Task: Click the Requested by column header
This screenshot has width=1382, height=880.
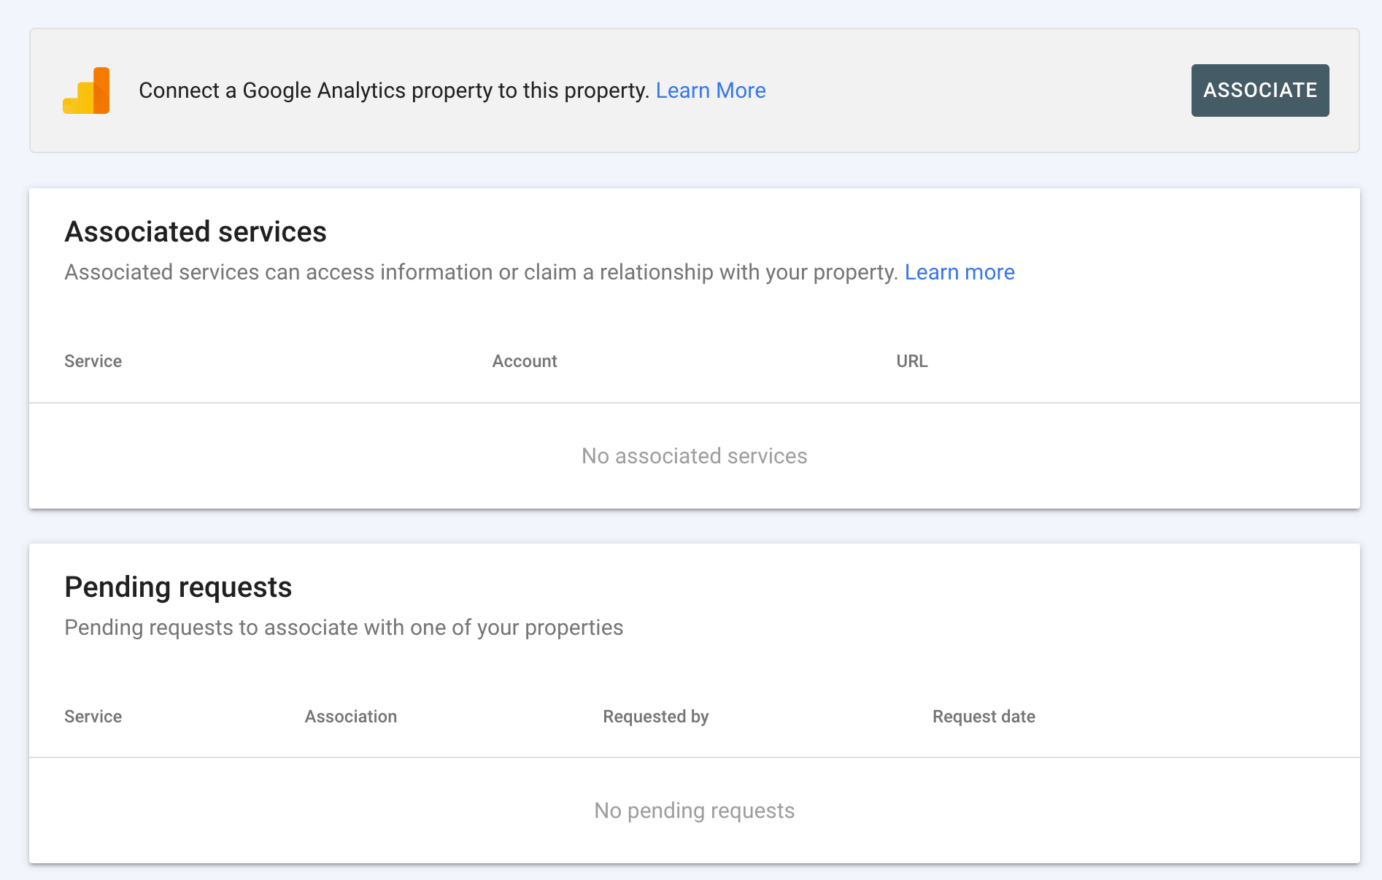Action: tap(655, 716)
